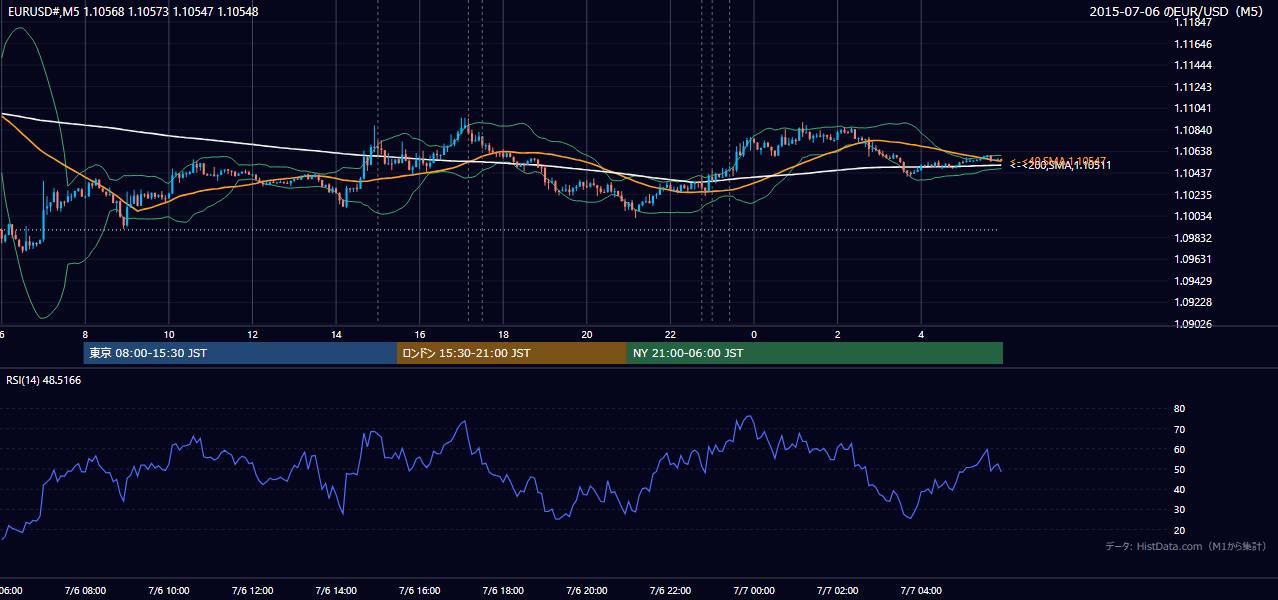Click the 1.11444 price axis label
Image resolution: width=1278 pixels, height=600 pixels.
[1193, 65]
